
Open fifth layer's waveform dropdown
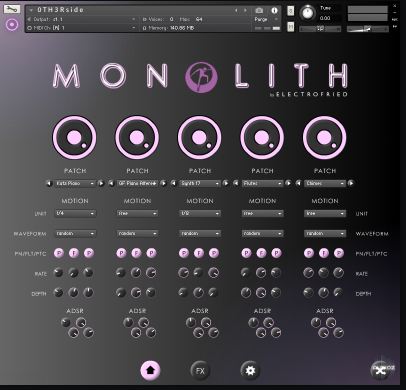(325, 234)
